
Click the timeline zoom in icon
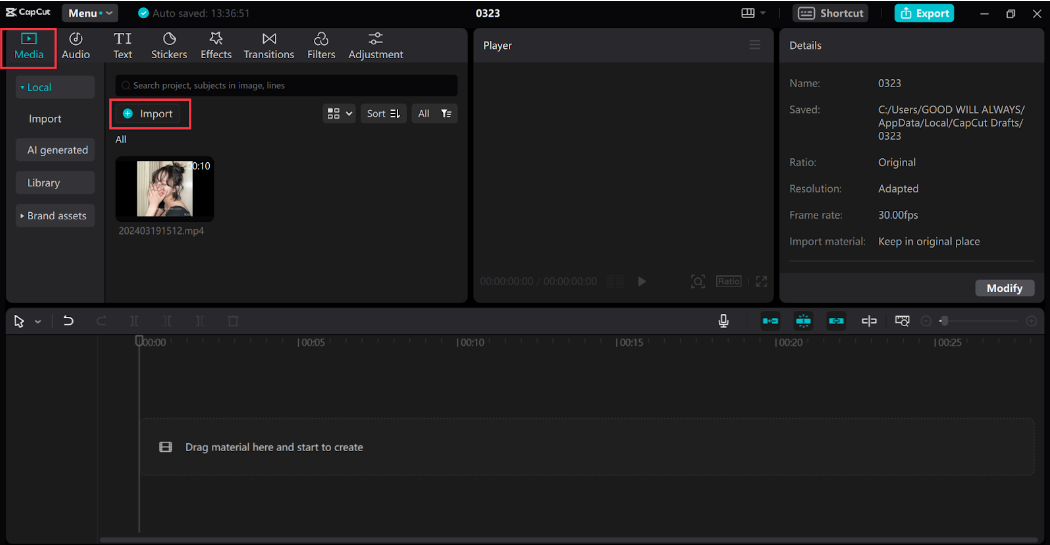[1032, 321]
